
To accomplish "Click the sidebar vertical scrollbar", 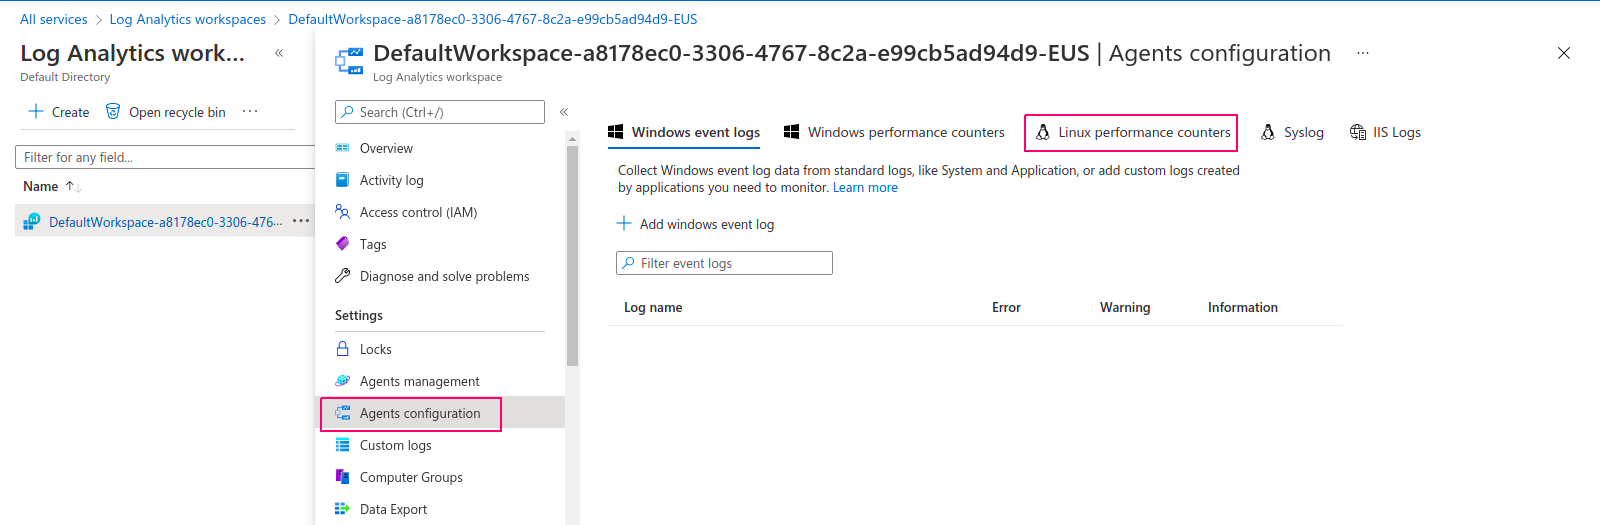I will pos(572,257).
